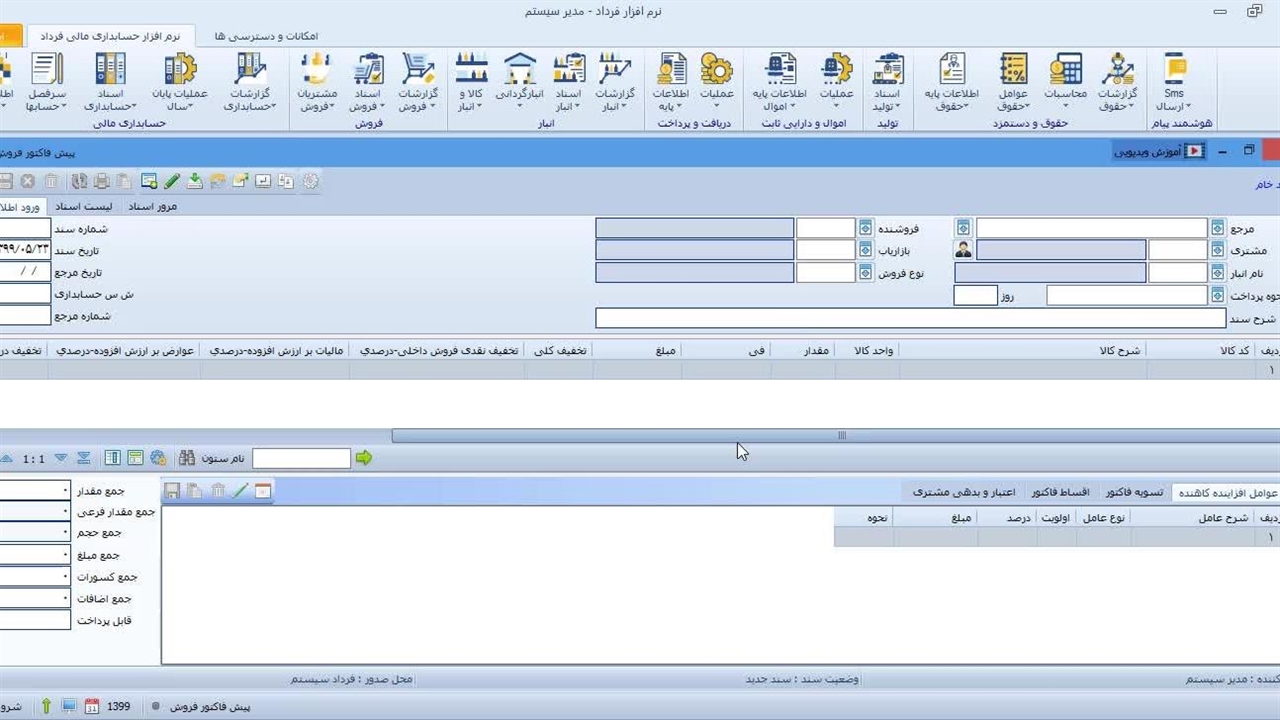Switch to the لیست اسناد tab
1280x720 pixels.
click(83, 206)
